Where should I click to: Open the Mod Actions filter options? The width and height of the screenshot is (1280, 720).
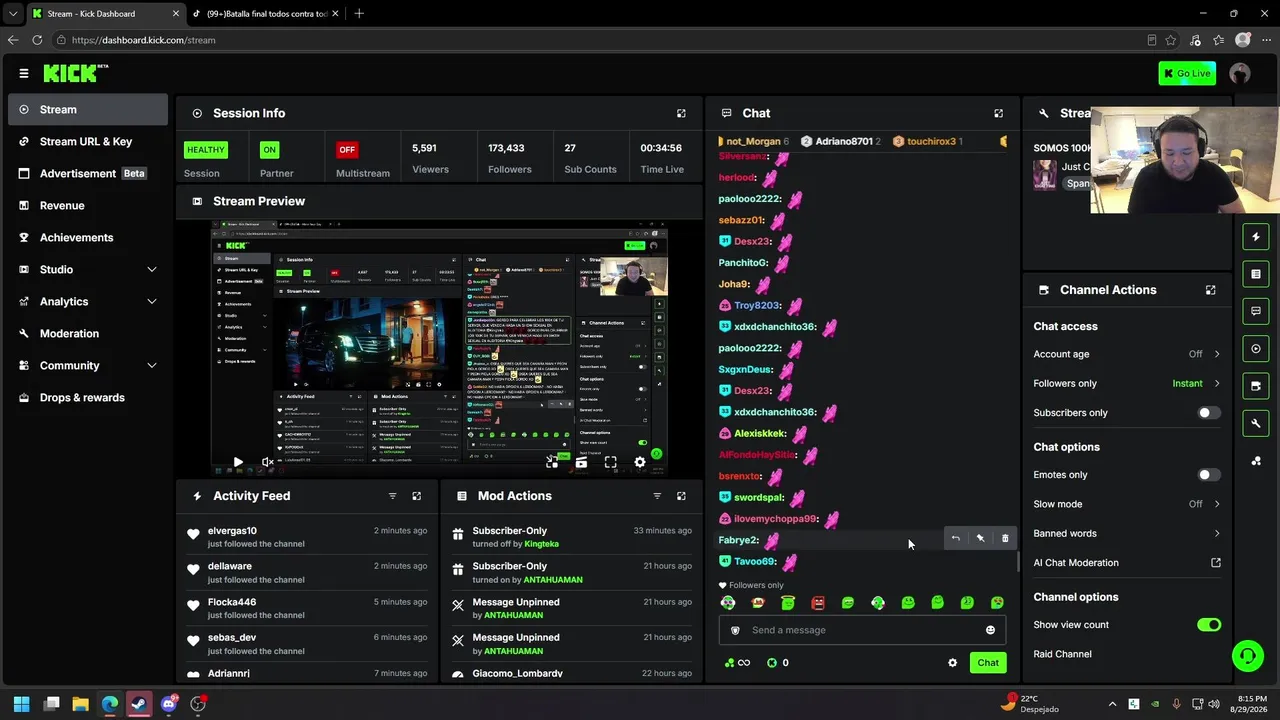pyautogui.click(x=657, y=496)
